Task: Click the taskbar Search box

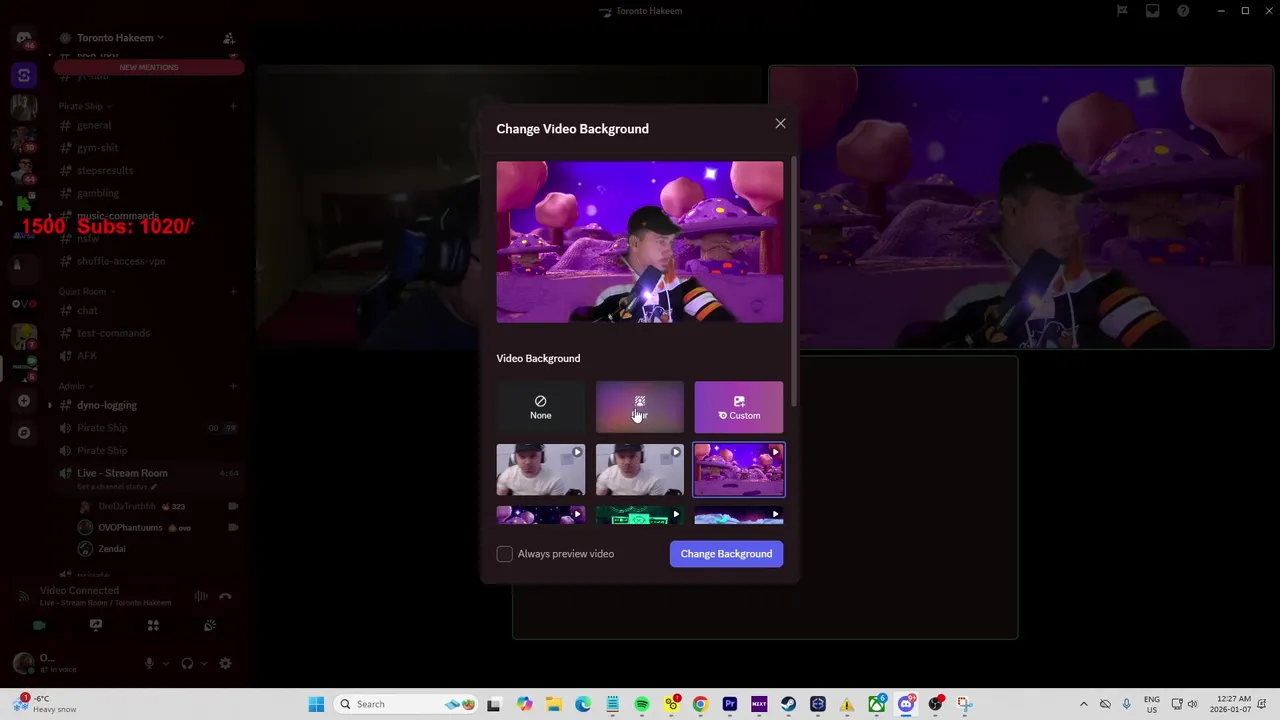Action: point(405,704)
